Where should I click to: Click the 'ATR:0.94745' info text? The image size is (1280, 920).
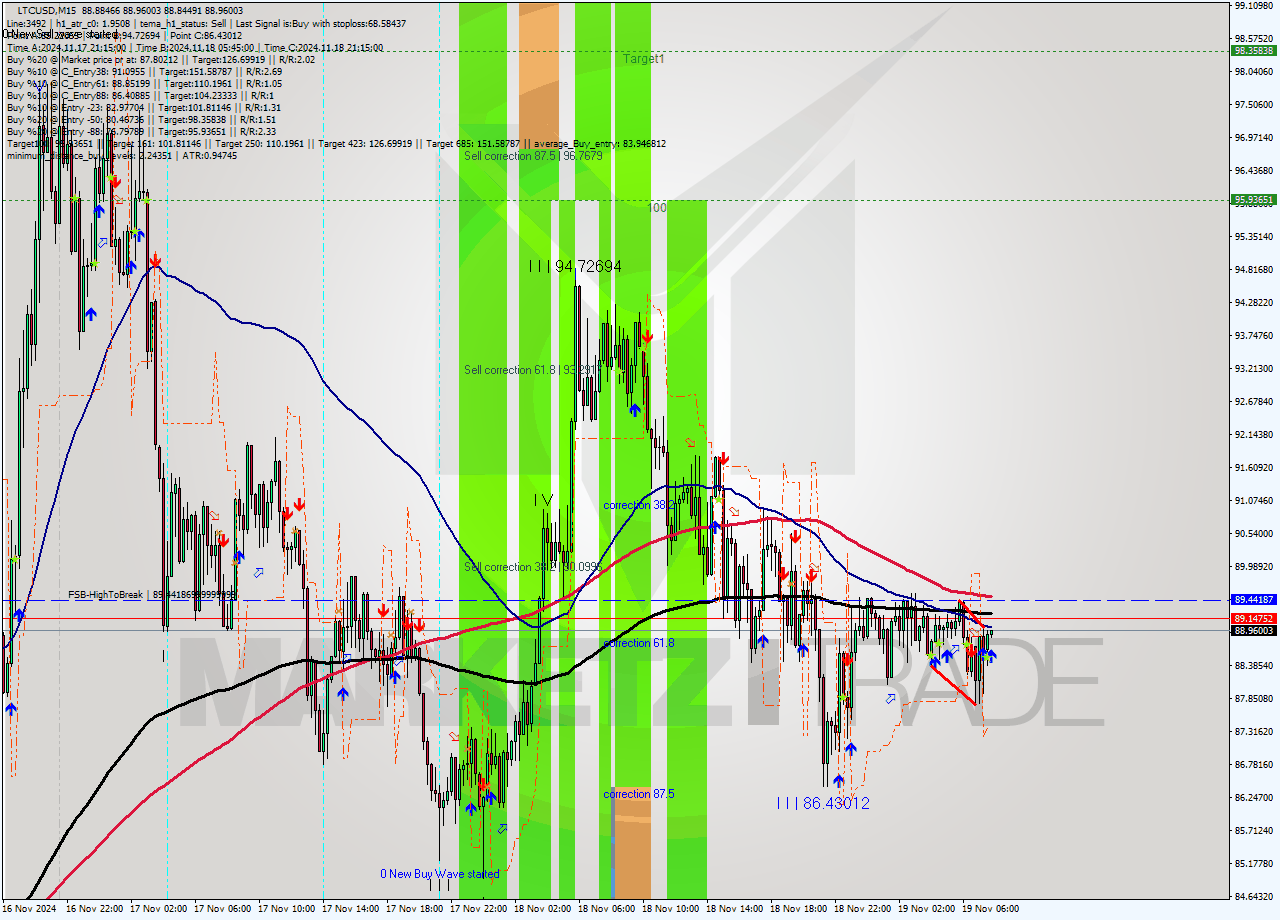(210, 155)
